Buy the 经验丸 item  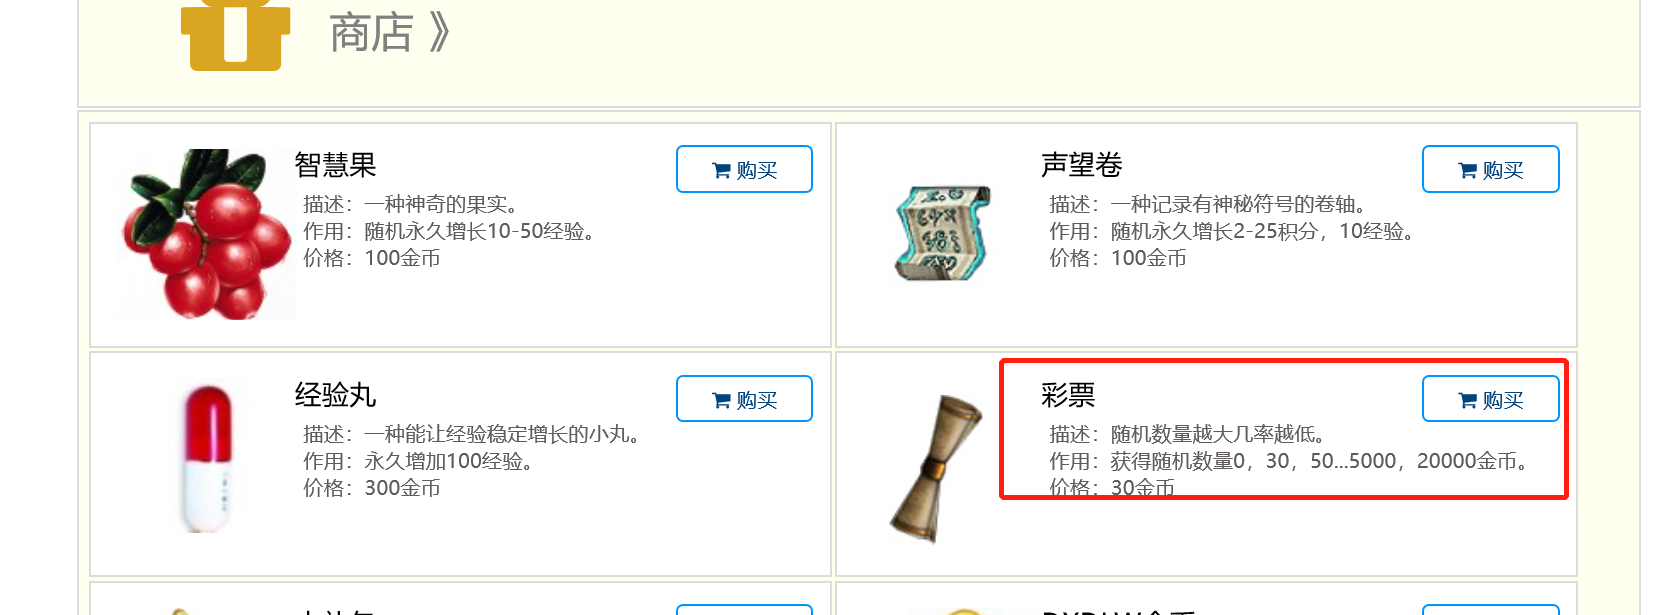(x=744, y=399)
